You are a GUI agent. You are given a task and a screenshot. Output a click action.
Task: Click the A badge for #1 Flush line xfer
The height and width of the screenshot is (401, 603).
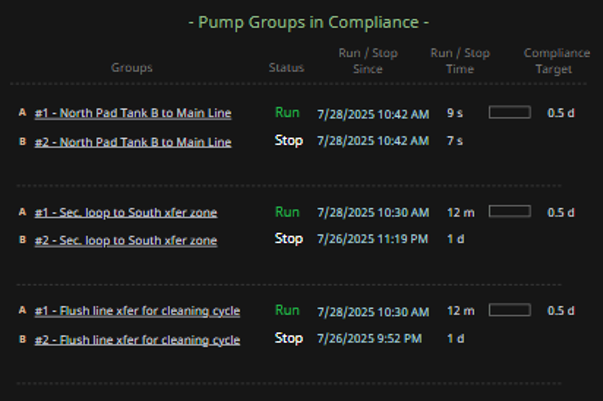click(x=22, y=310)
